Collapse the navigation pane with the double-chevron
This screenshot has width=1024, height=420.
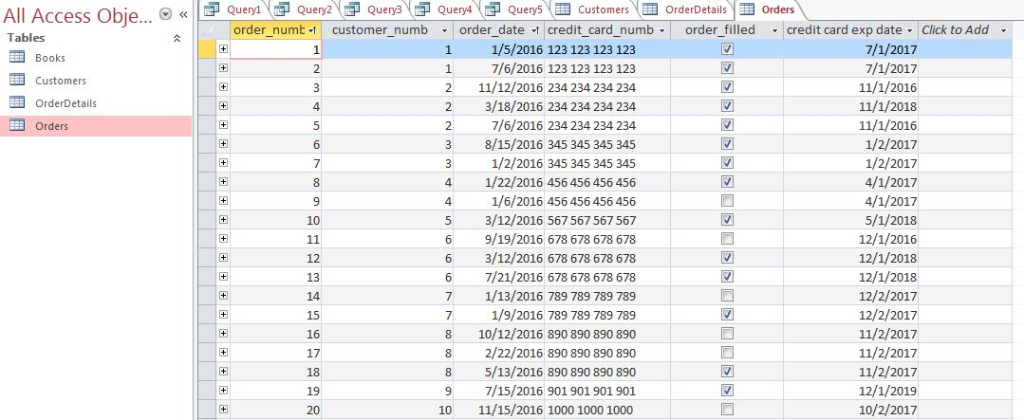[x=184, y=14]
